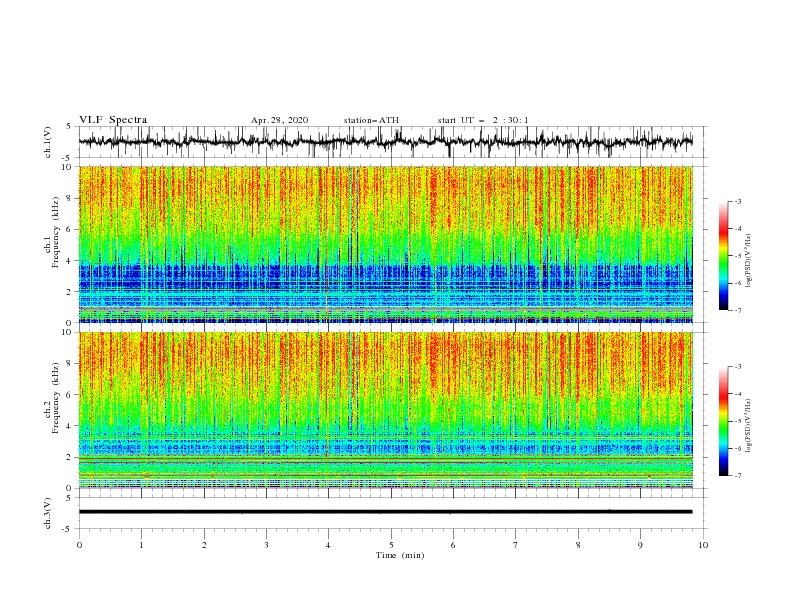This screenshot has height=612, width=792.
Task: Click time axis tick label "4"
Action: 328,545
